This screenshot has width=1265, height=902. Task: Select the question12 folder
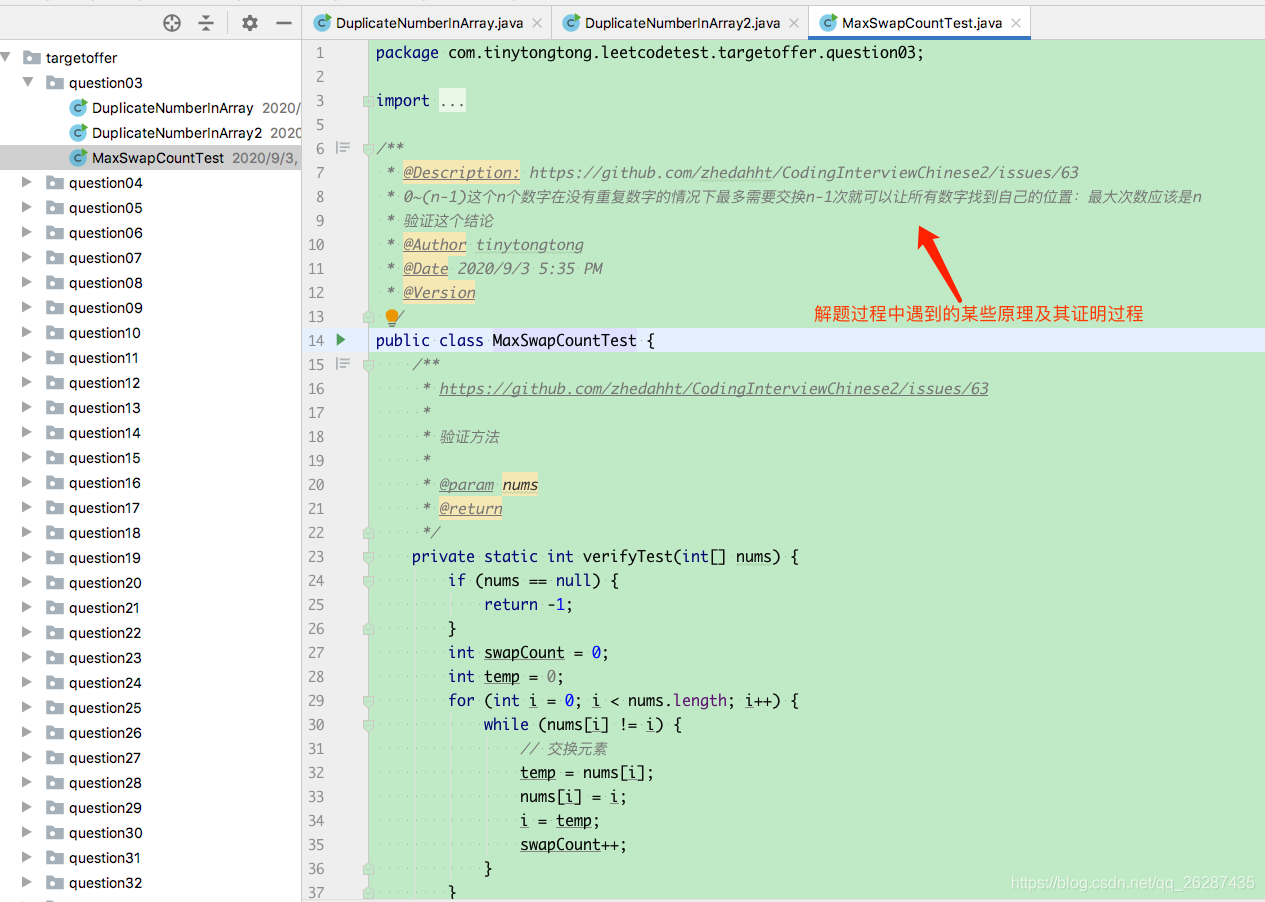[x=104, y=383]
